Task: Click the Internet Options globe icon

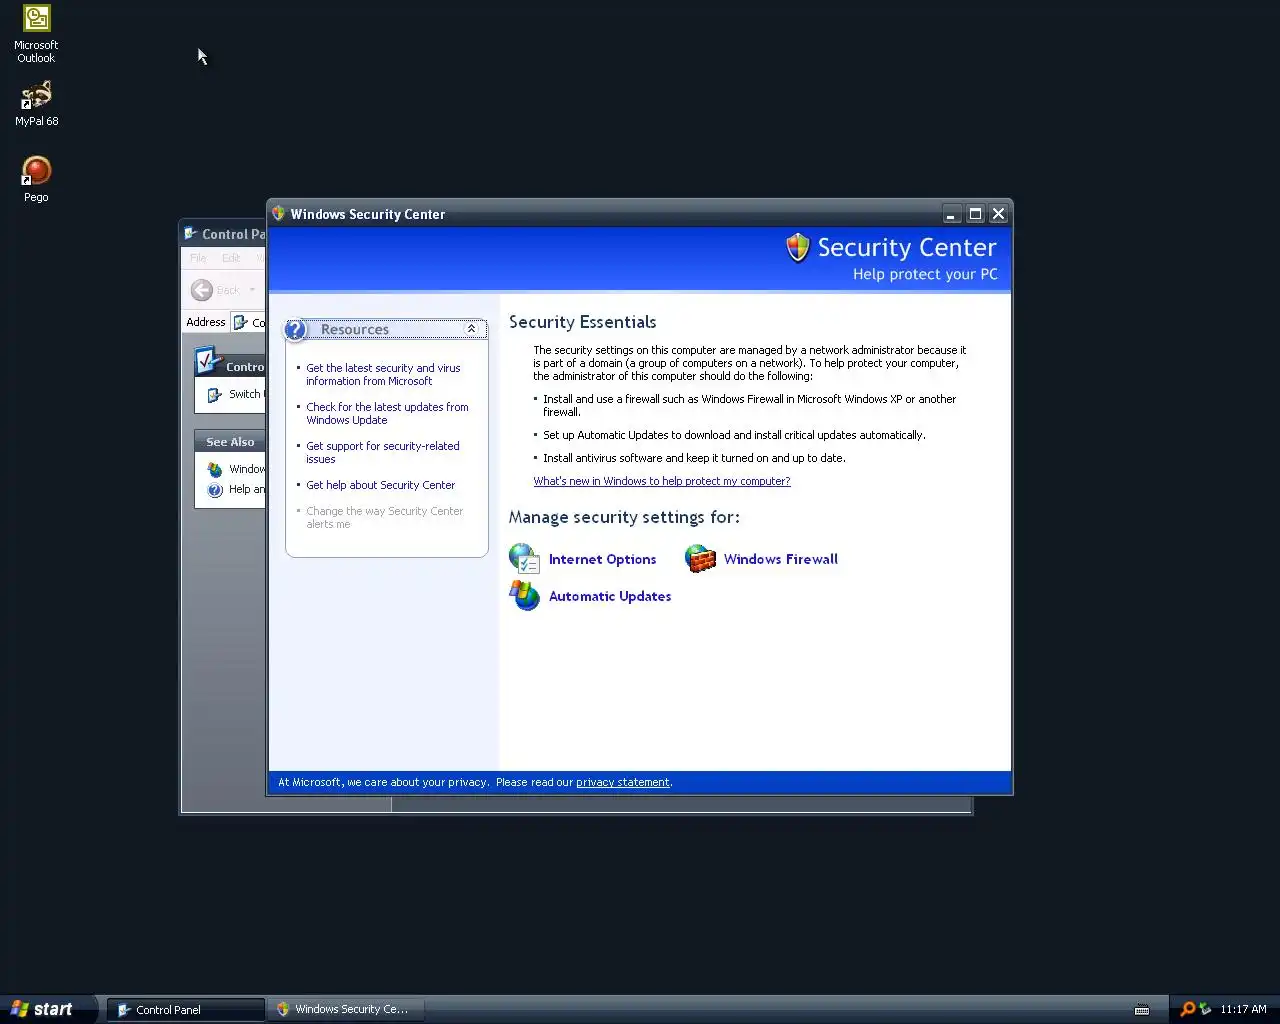Action: (x=524, y=559)
